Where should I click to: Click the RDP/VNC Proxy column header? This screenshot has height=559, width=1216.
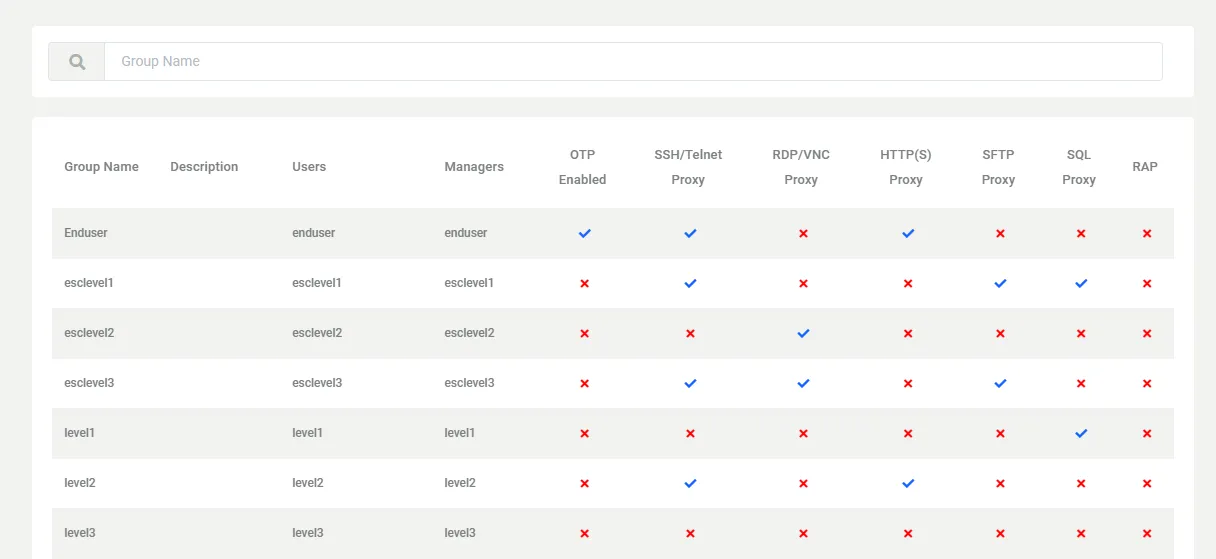tap(801, 167)
